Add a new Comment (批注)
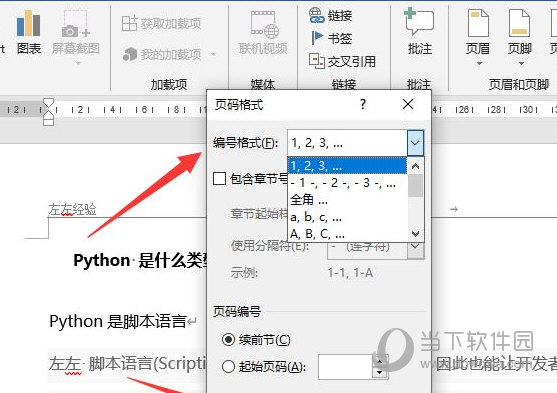The height and width of the screenshot is (393, 557). coord(420,33)
